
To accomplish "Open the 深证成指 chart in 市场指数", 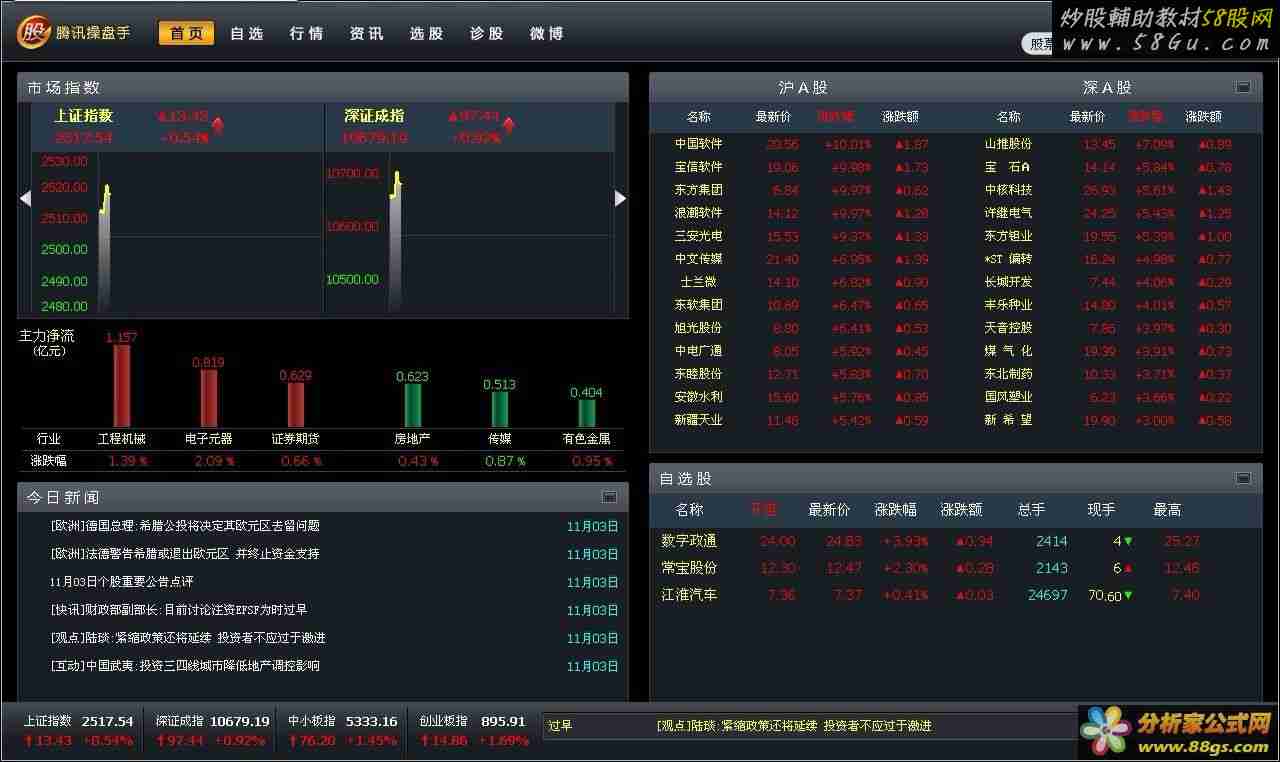I will 468,231.
